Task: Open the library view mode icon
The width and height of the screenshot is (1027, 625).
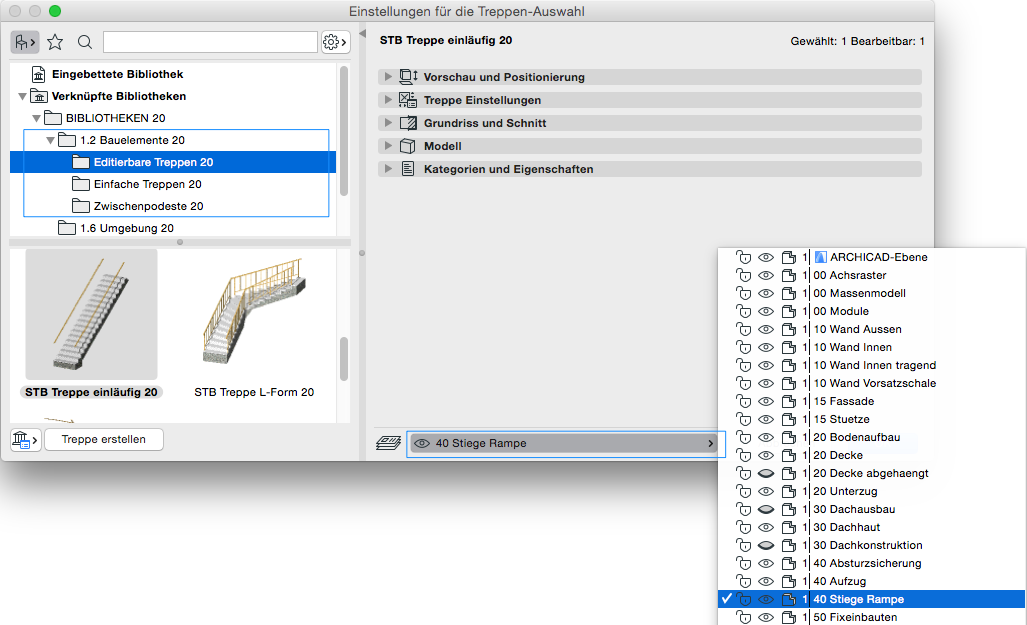Action: [25, 42]
